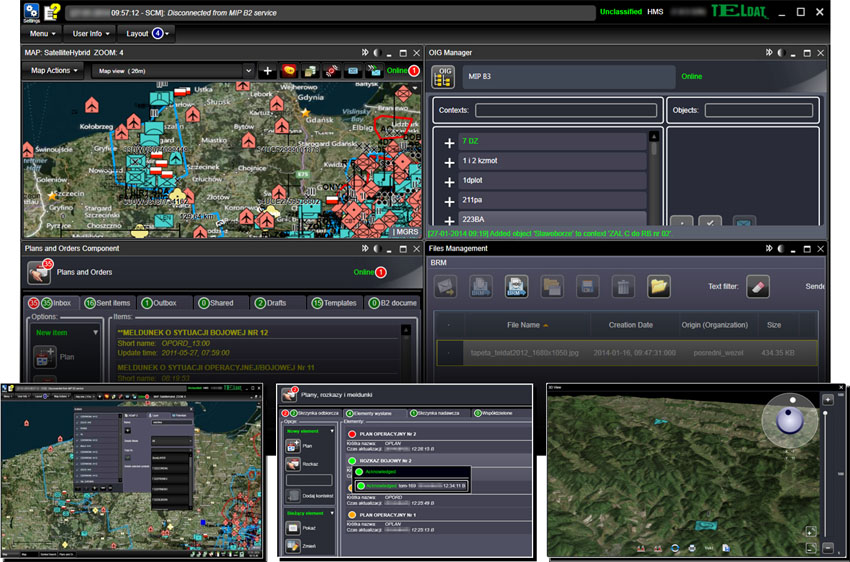Open the B2 documents tab
Viewport: 850px width, 562px height.
point(393,303)
